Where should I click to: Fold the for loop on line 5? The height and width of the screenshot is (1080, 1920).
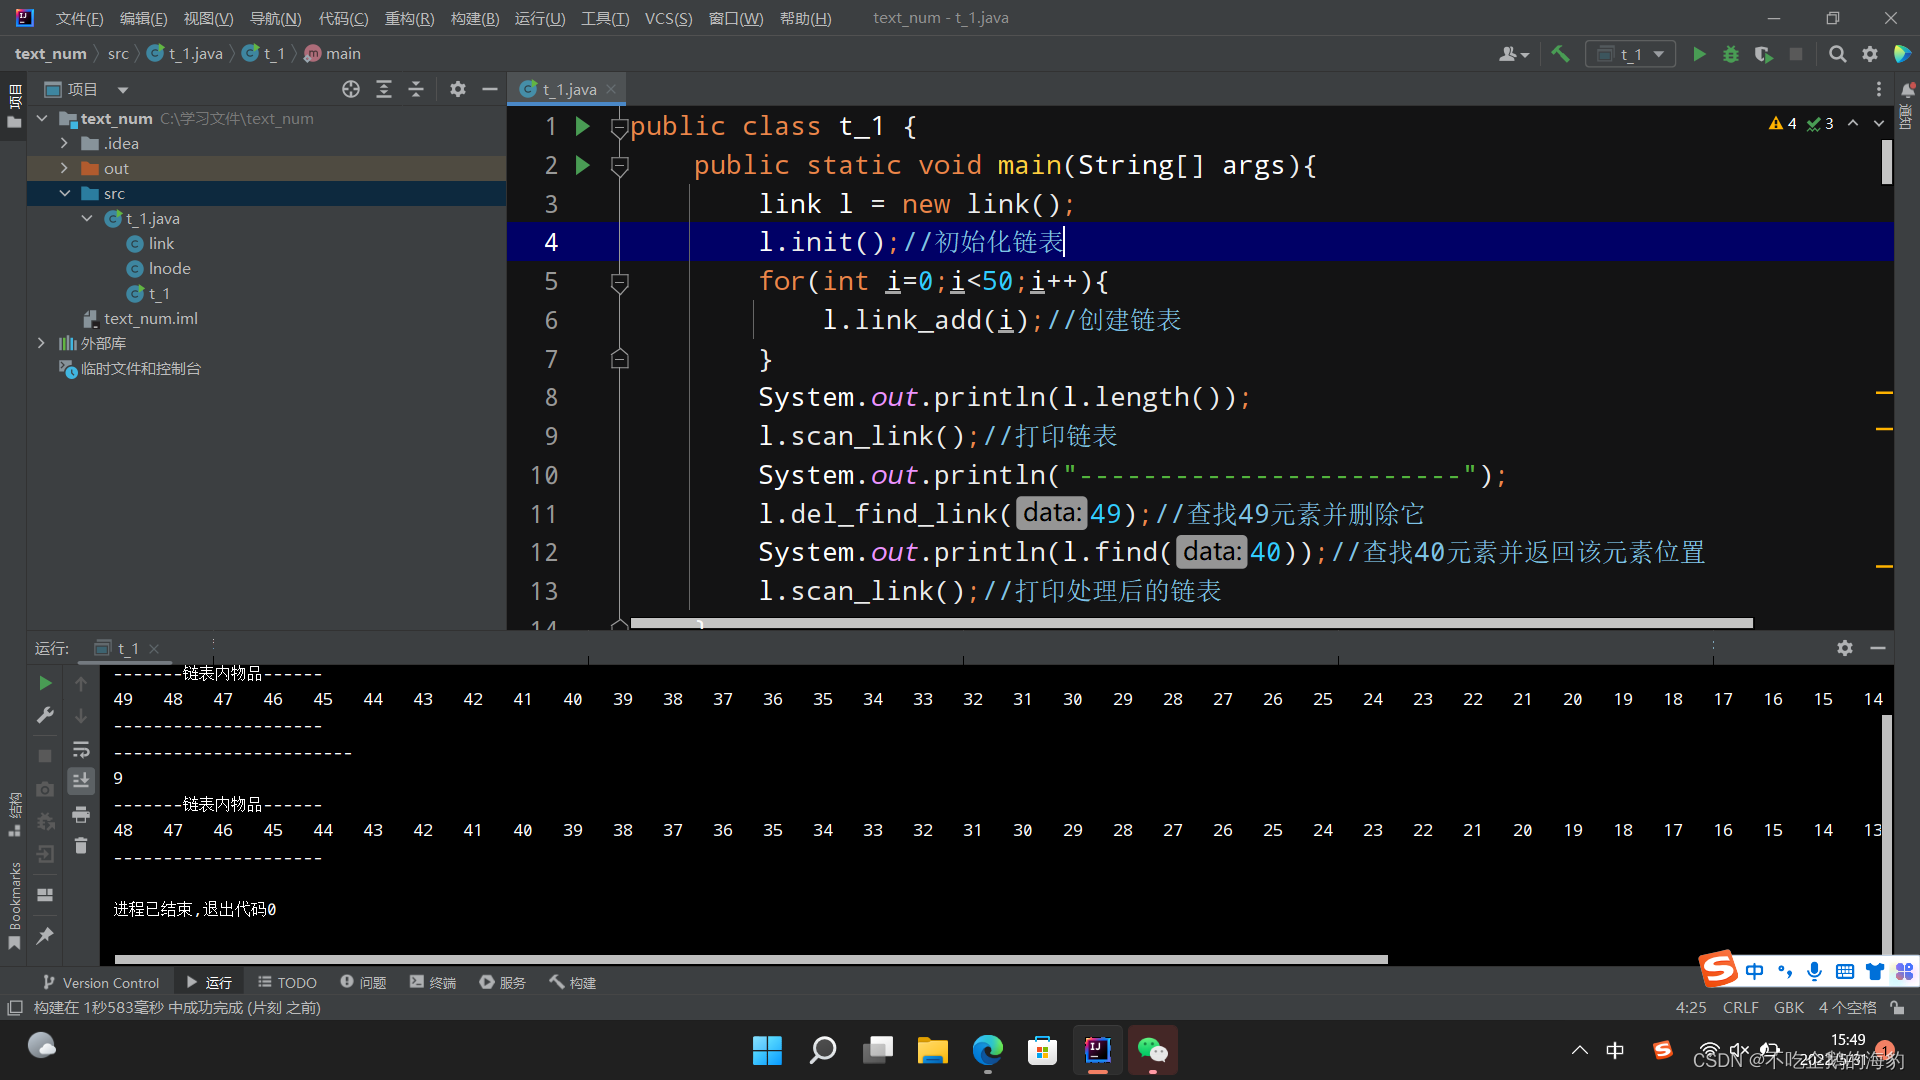point(620,283)
